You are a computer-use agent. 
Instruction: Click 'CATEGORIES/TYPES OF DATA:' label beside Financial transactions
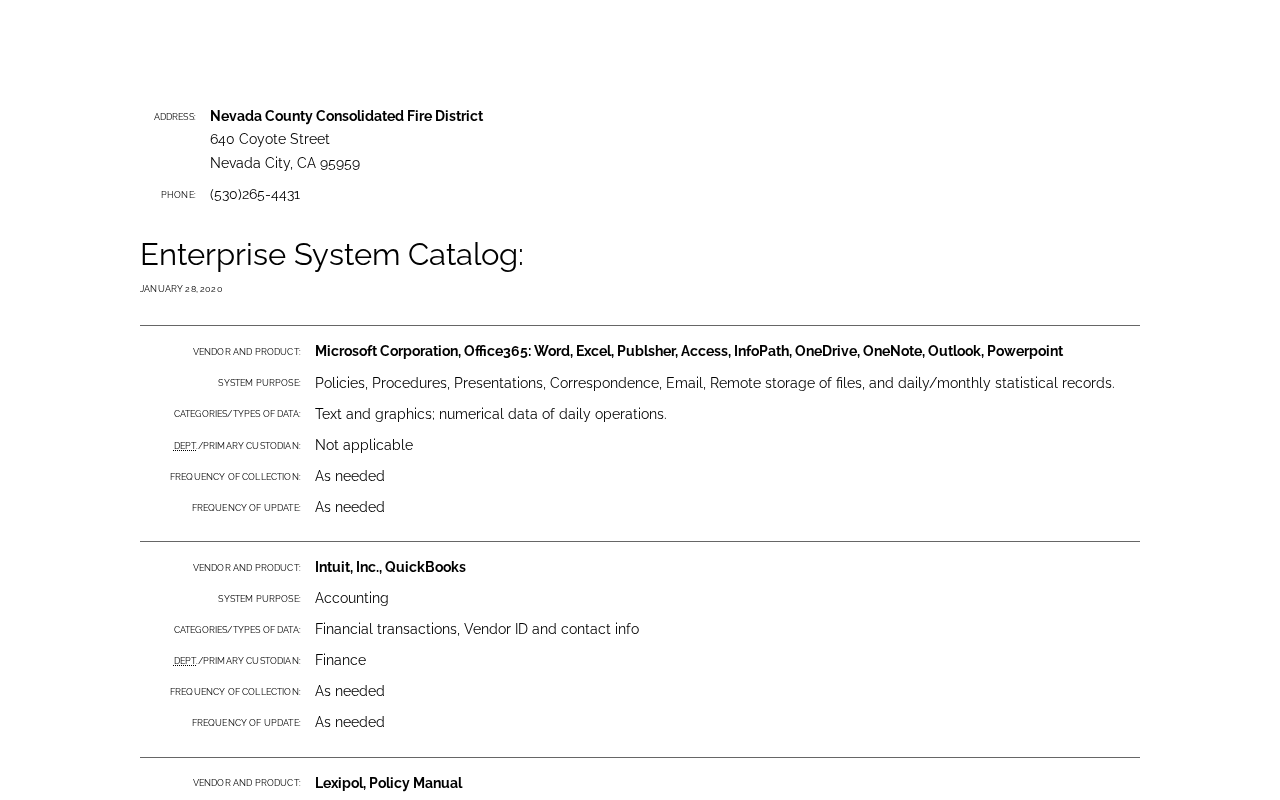(x=237, y=630)
